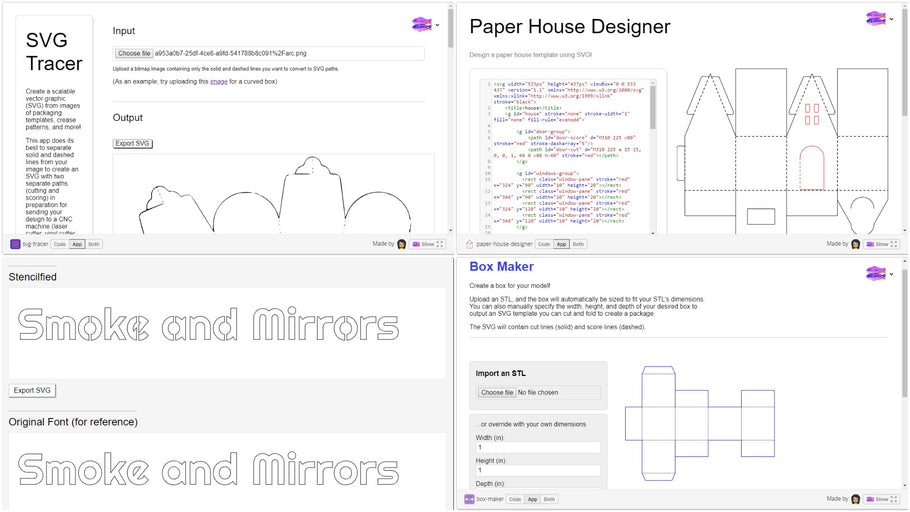
Task: Expand the Glitch menu arrow in Paper House Designer
Action: [x=891, y=19]
